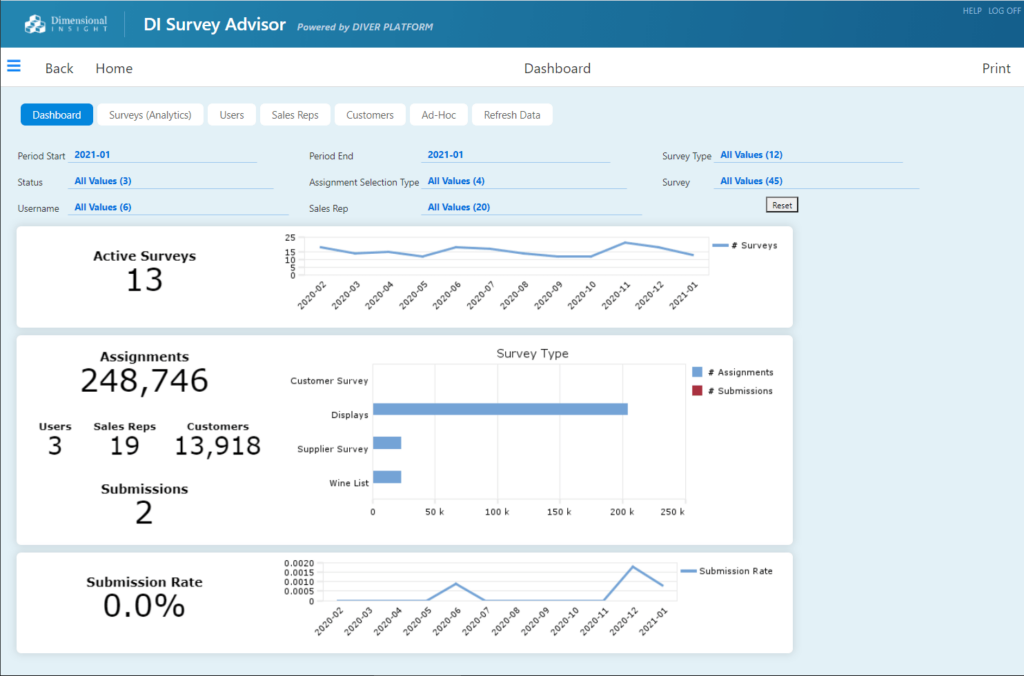The image size is (1024, 676).
Task: Switch to the Surveys (Analytics) tab
Action: [x=150, y=115]
